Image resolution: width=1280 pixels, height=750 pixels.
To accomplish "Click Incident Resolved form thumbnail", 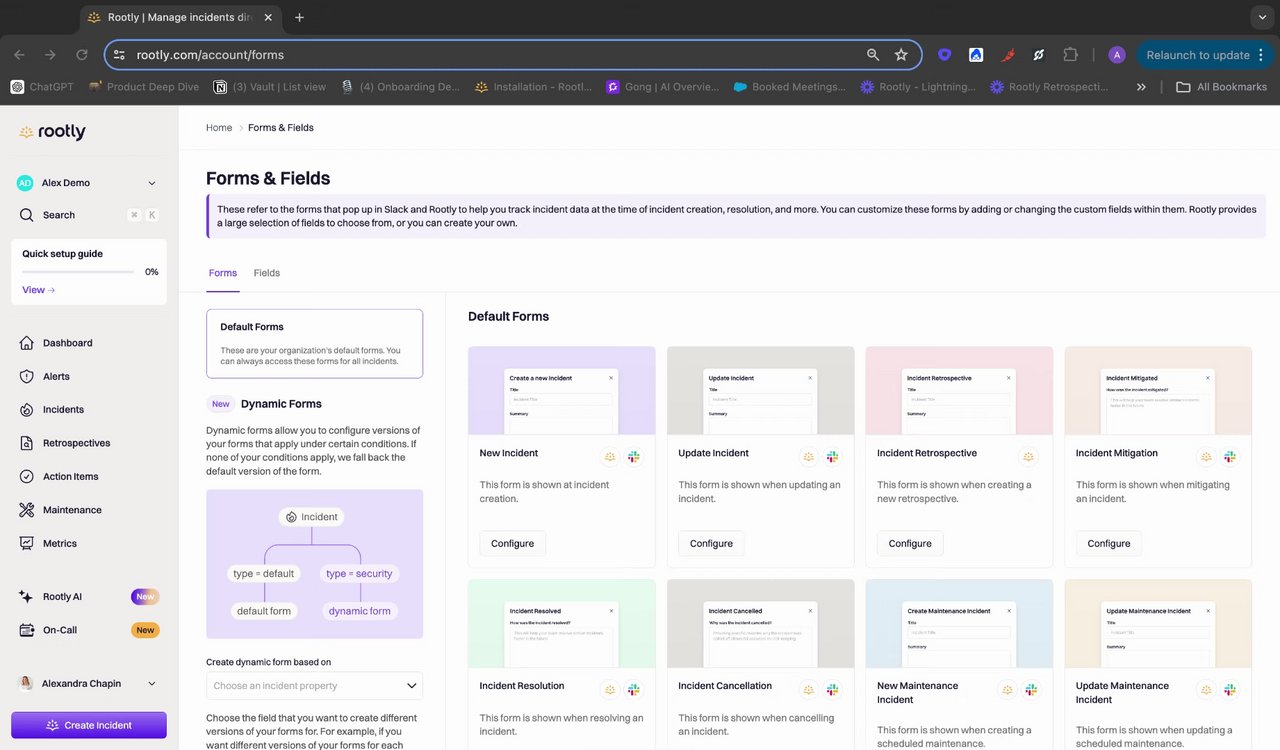I will pos(562,624).
